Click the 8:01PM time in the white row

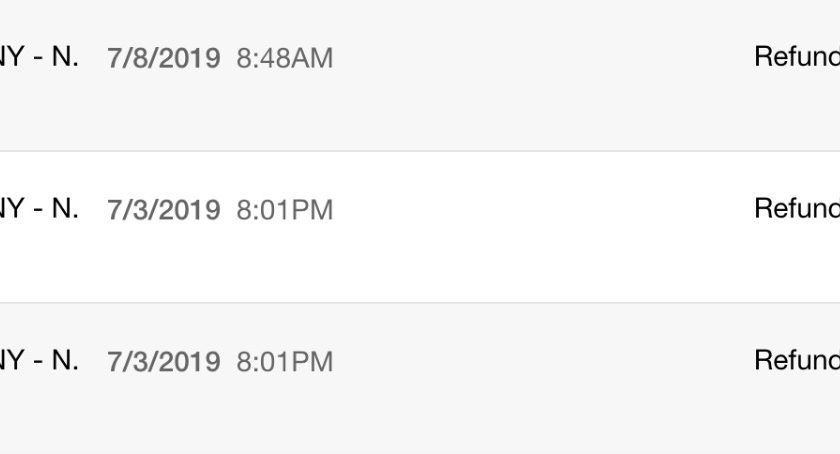(x=284, y=210)
